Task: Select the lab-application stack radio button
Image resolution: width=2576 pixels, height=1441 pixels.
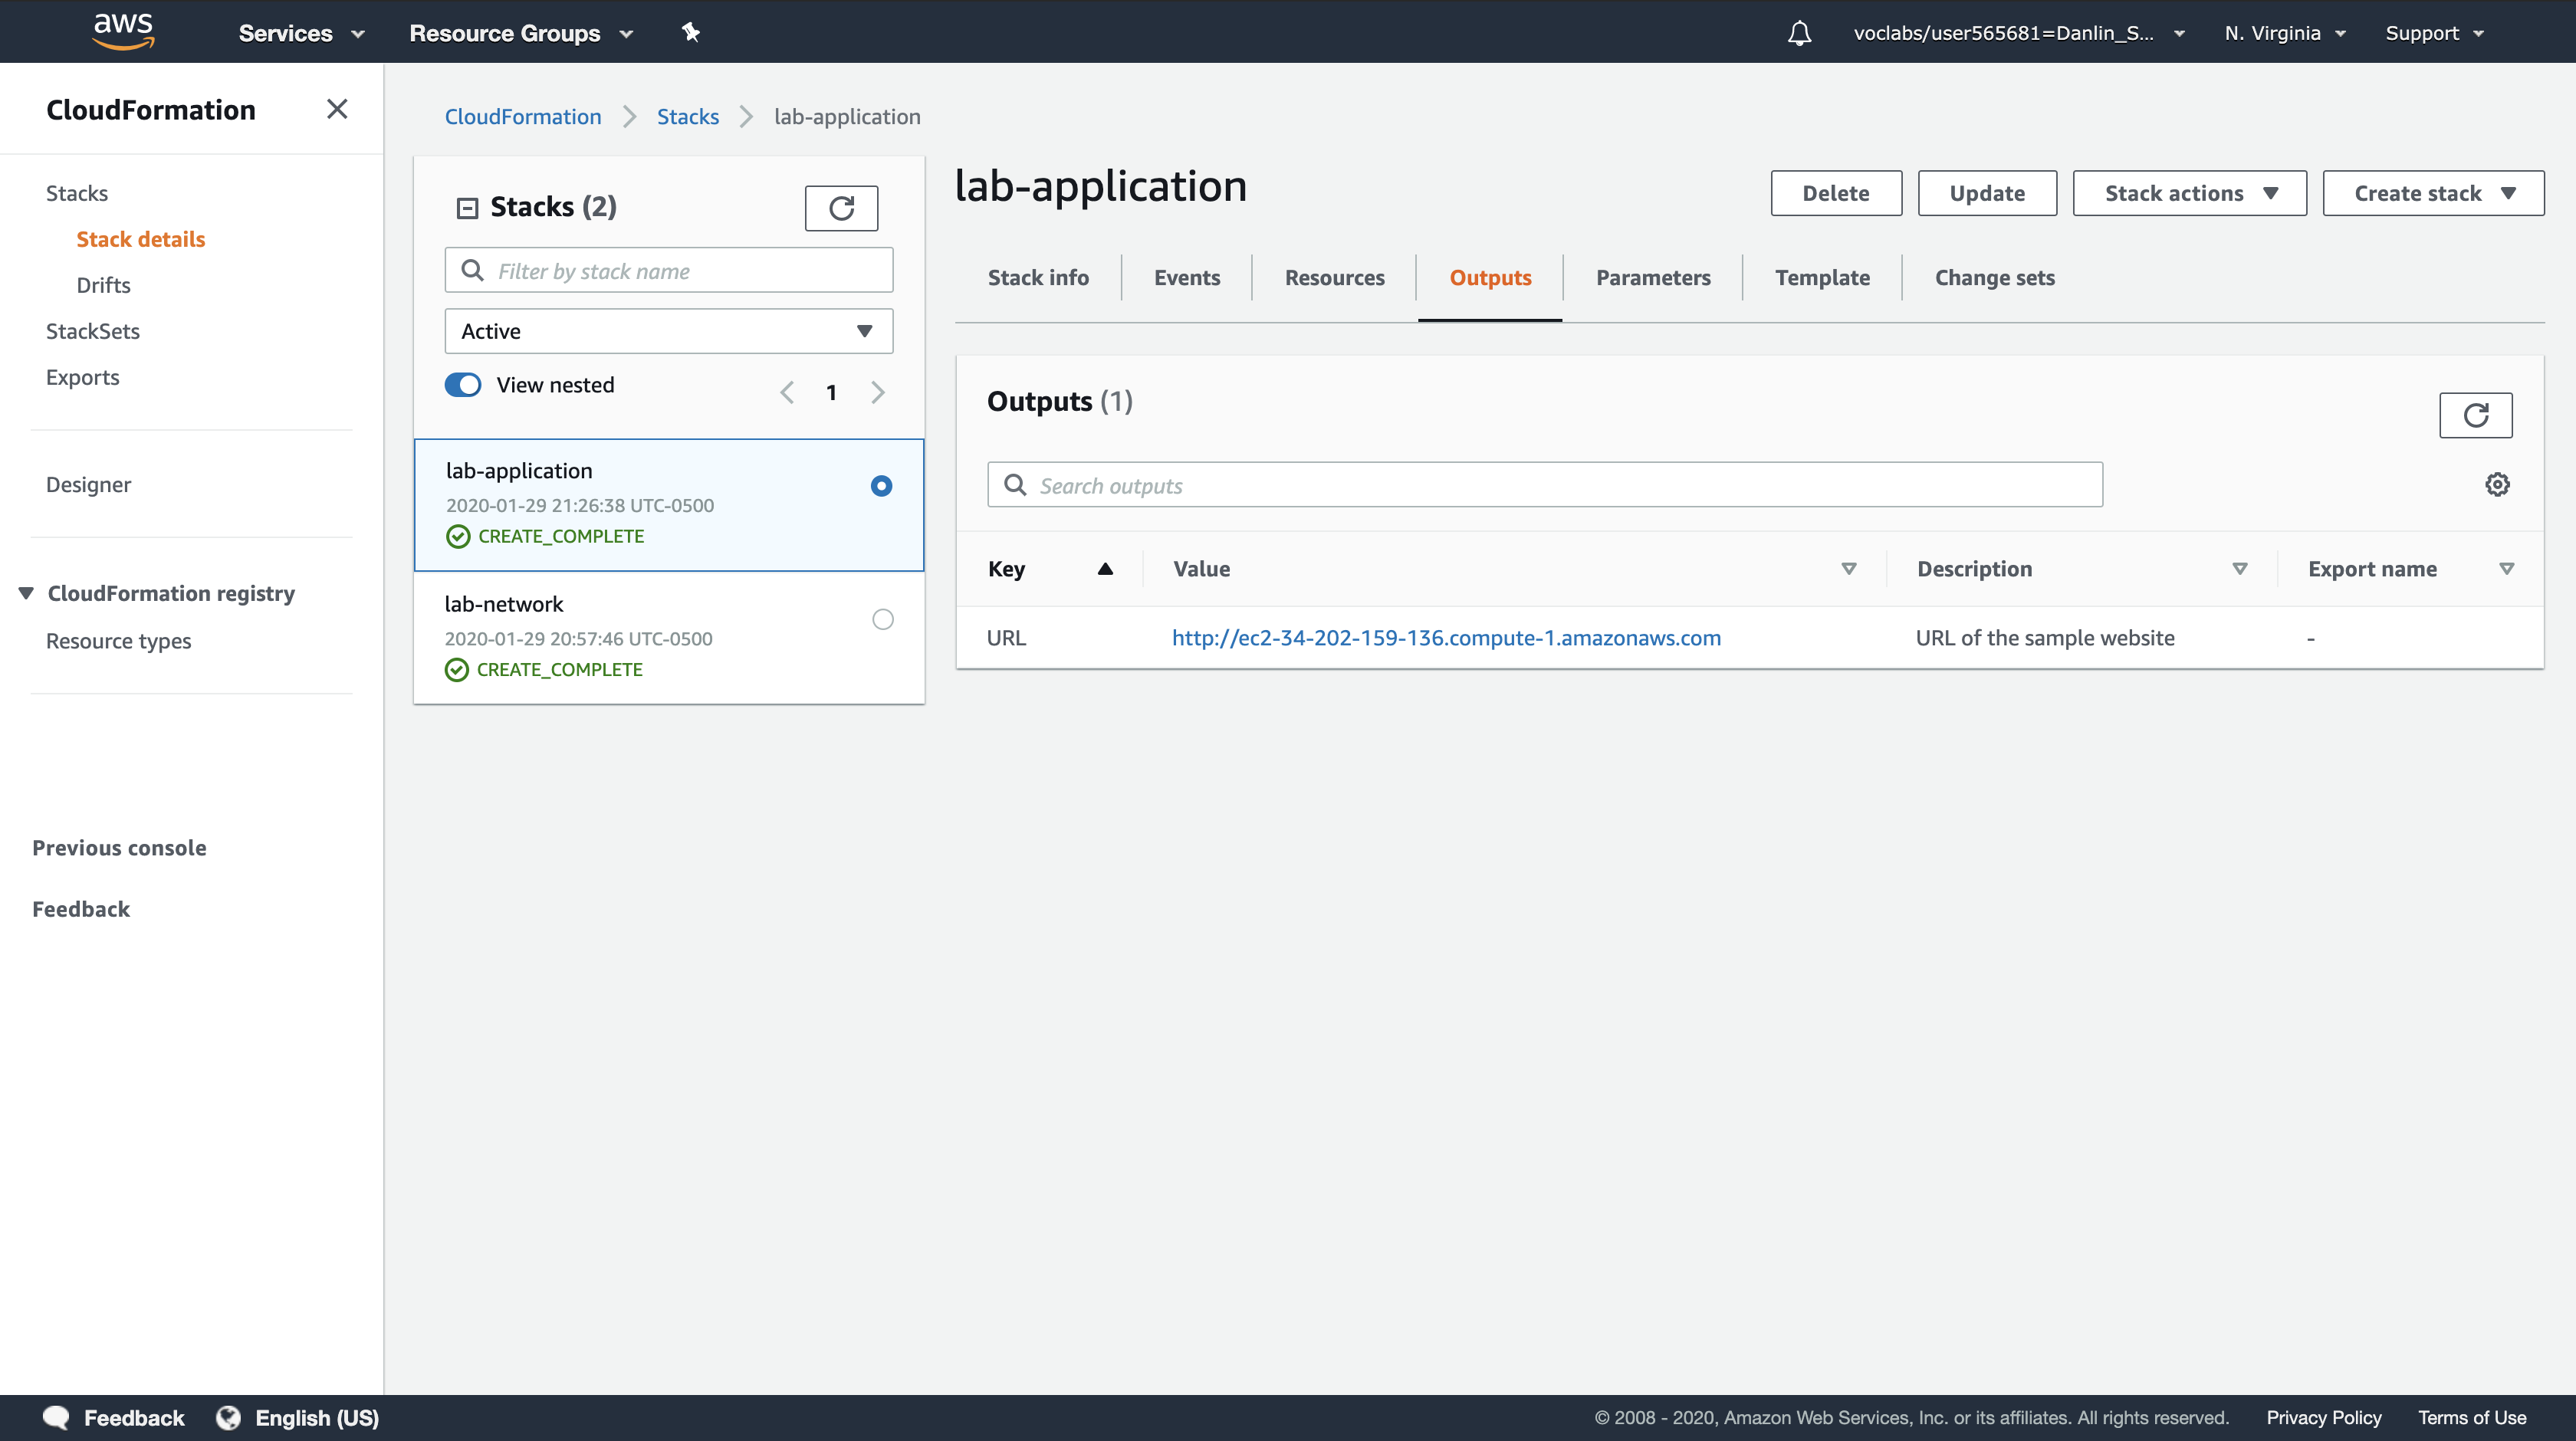Action: pos(881,486)
